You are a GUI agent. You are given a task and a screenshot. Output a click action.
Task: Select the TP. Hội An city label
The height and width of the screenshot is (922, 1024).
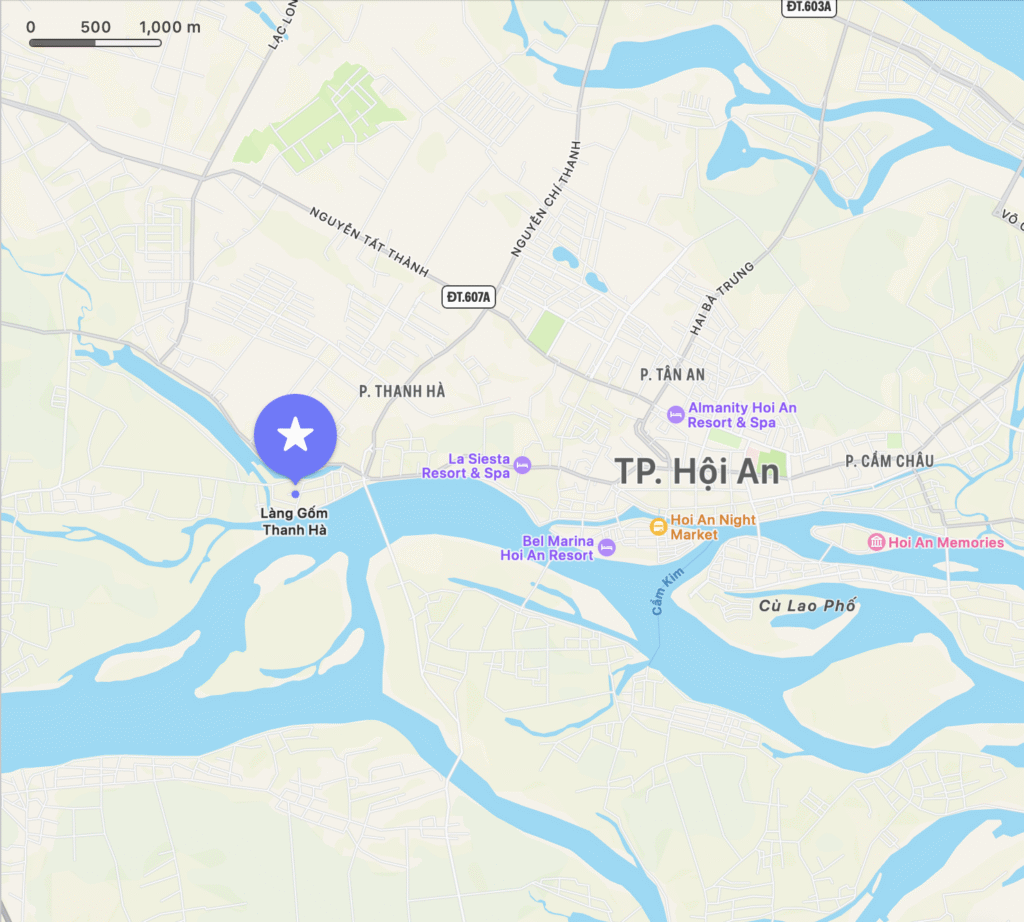[697, 472]
